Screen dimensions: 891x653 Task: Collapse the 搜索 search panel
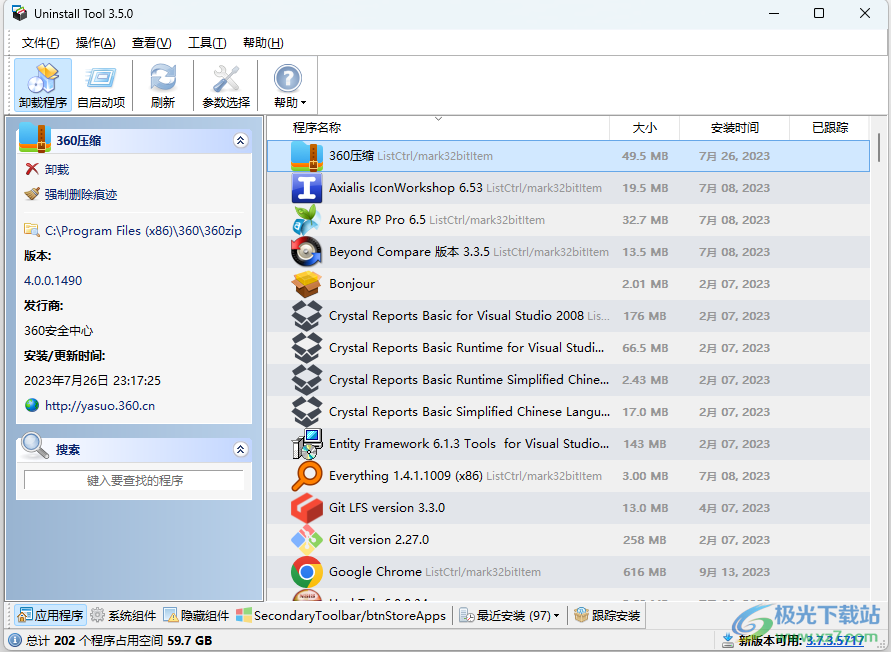tap(240, 450)
